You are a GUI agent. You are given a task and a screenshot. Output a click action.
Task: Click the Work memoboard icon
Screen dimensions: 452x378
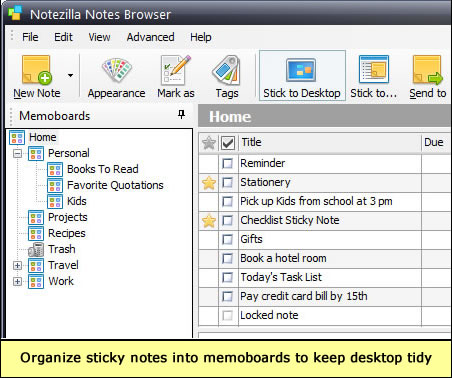(x=36, y=282)
